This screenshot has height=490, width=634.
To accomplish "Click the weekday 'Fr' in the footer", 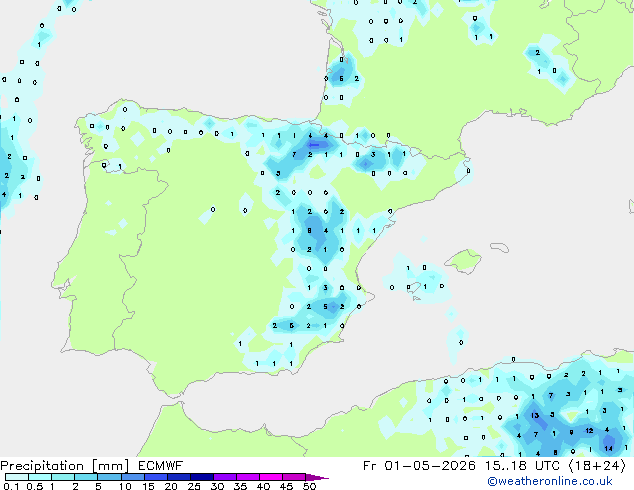I will [370, 466].
